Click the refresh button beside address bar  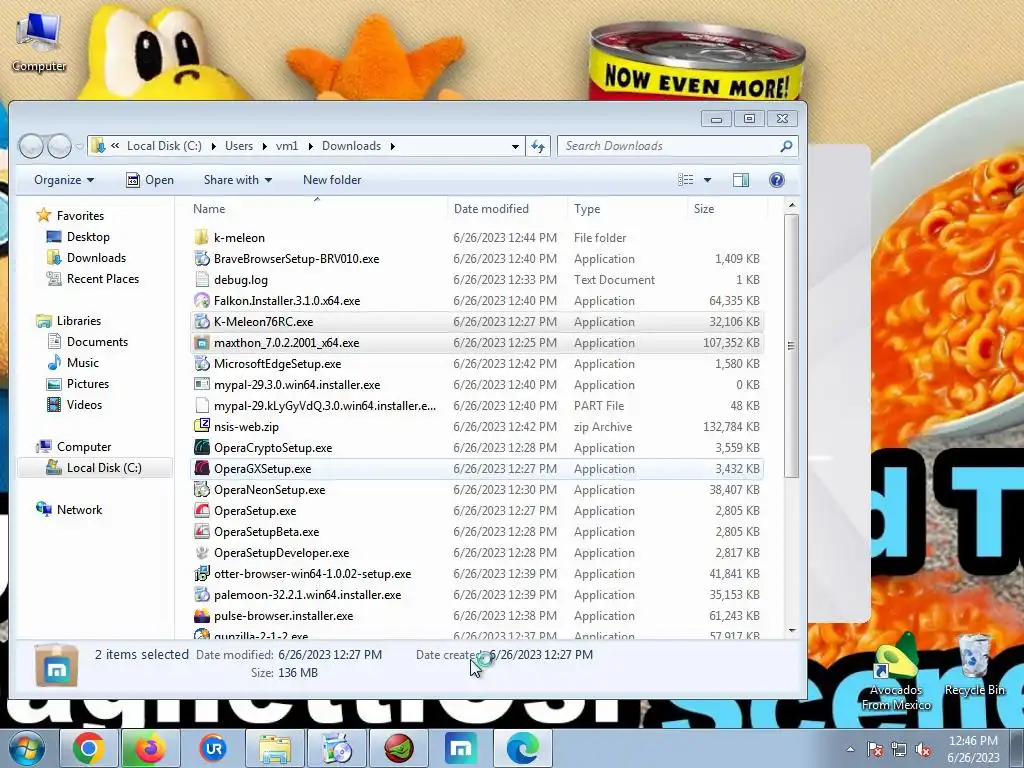point(538,146)
